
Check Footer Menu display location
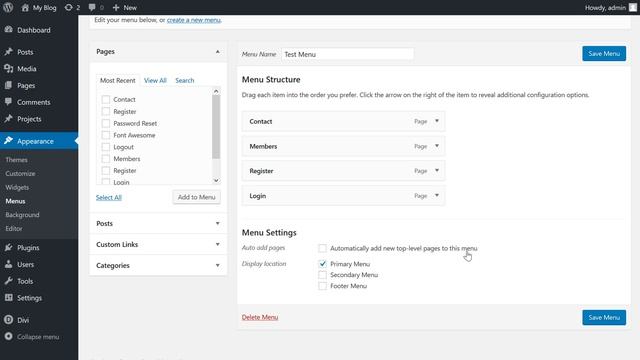(x=322, y=286)
